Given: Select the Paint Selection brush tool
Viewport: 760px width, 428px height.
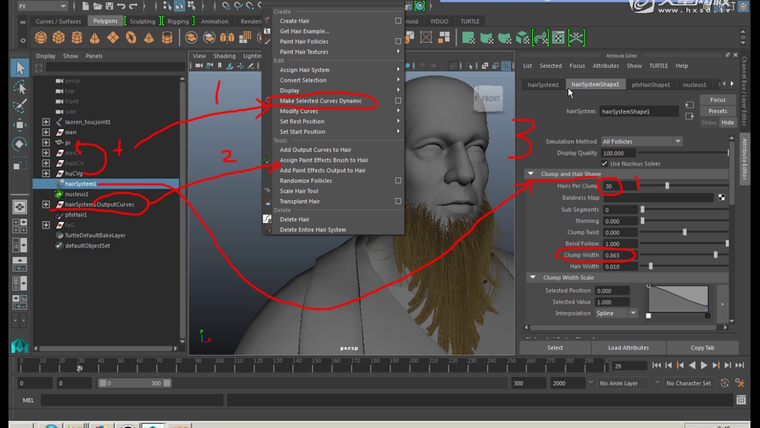Looking at the screenshot, I should 19,104.
